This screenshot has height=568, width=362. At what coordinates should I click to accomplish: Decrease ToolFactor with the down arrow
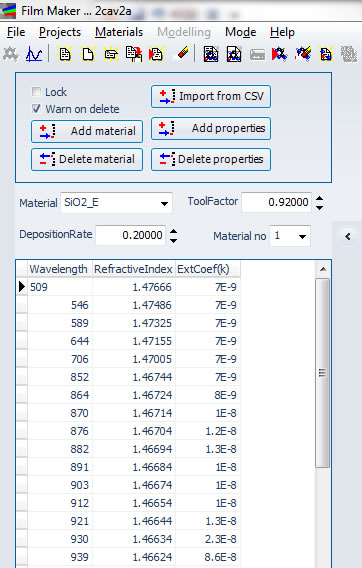click(319, 208)
